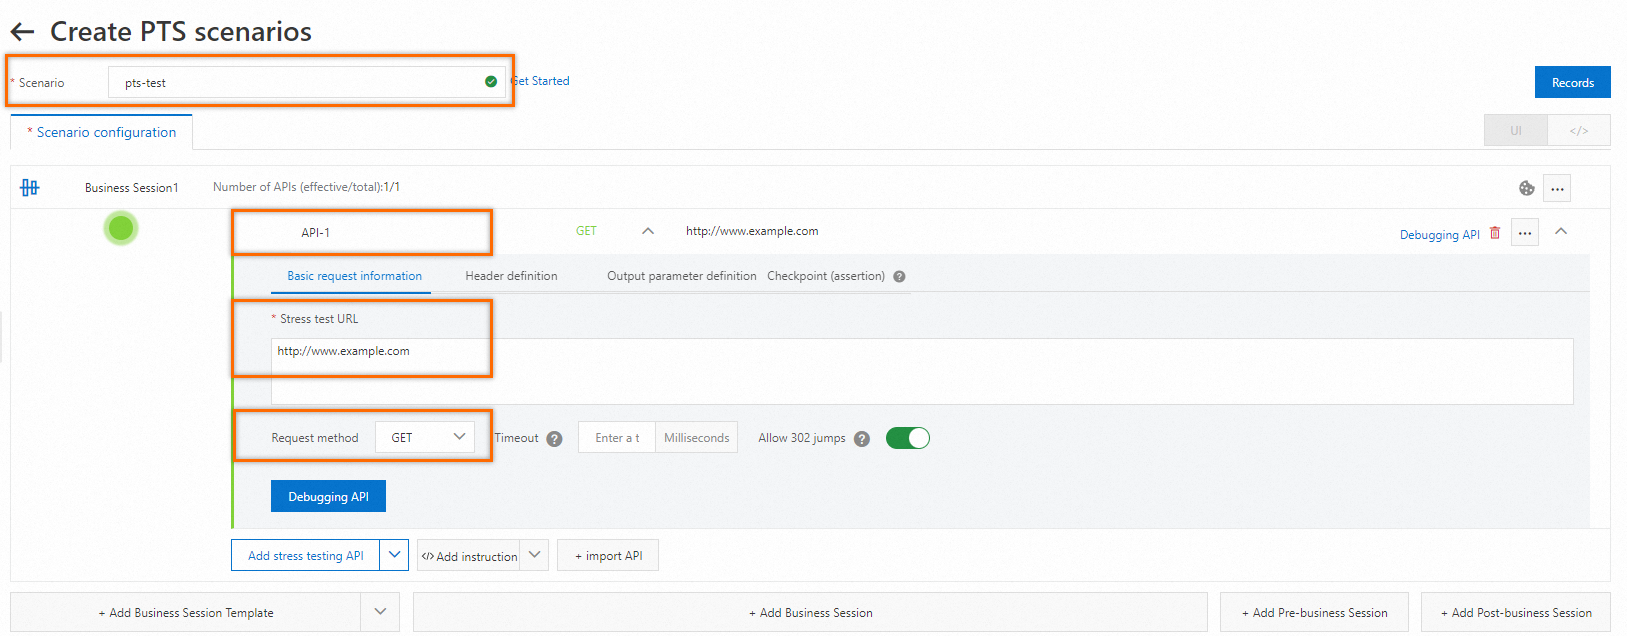Open the Checkpoint (assertion) tab

[826, 276]
